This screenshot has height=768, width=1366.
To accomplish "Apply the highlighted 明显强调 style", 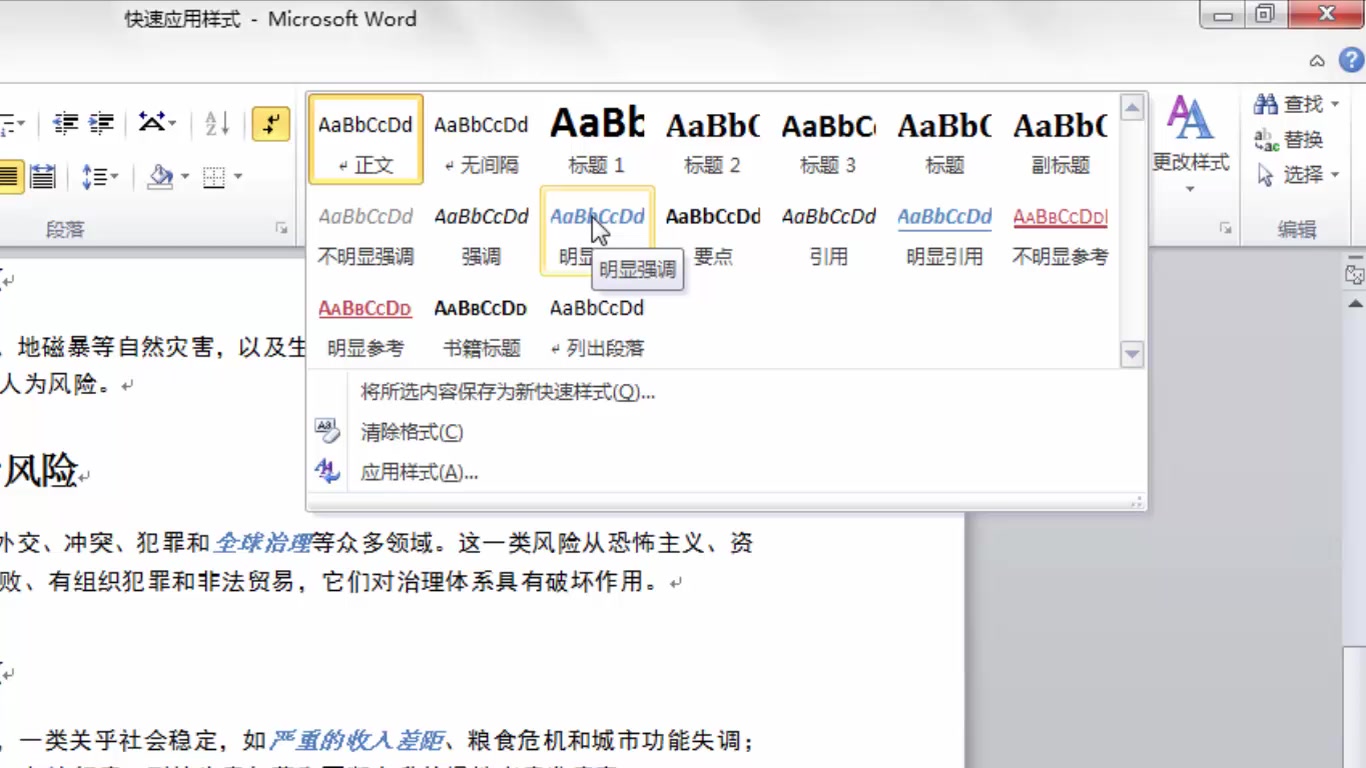I will pos(597,232).
